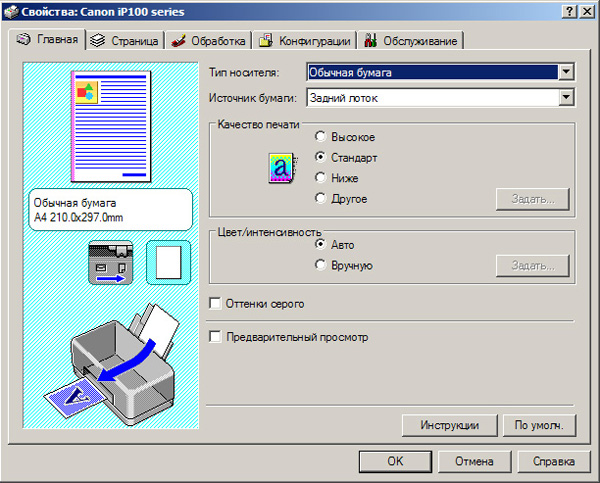Click the question mark help button
600x483 pixels.
(x=569, y=11)
